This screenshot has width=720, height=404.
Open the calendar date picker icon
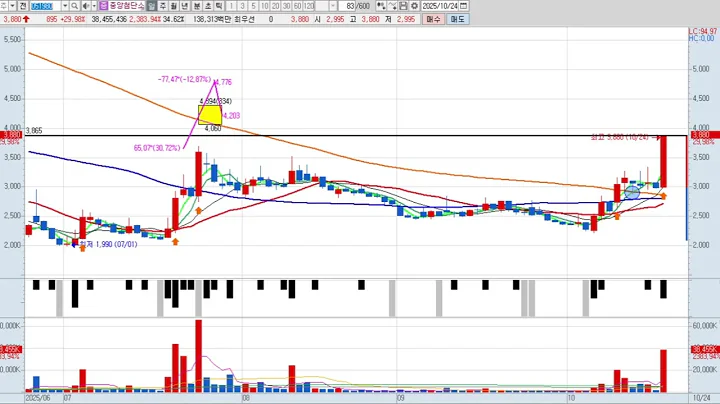click(x=464, y=6)
